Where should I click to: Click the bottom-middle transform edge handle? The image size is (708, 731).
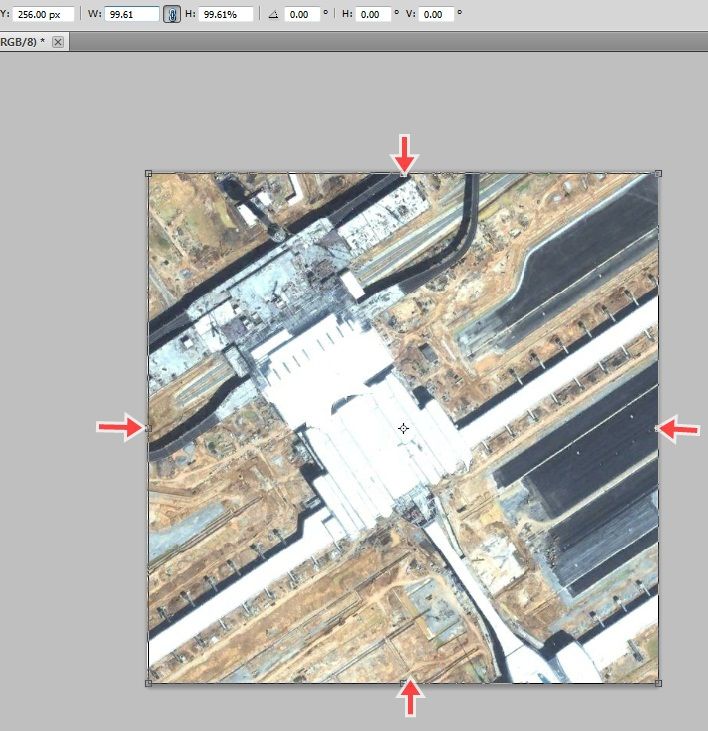403,683
